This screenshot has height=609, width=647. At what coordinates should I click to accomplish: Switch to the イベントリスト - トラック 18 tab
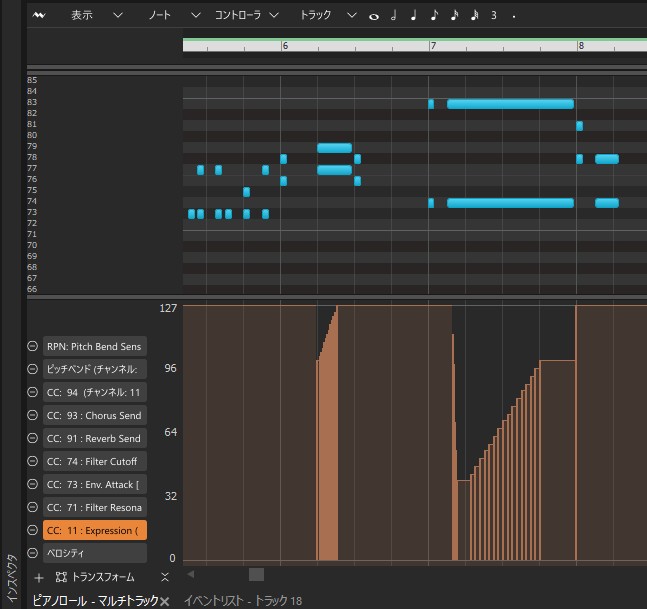[x=242, y=600]
